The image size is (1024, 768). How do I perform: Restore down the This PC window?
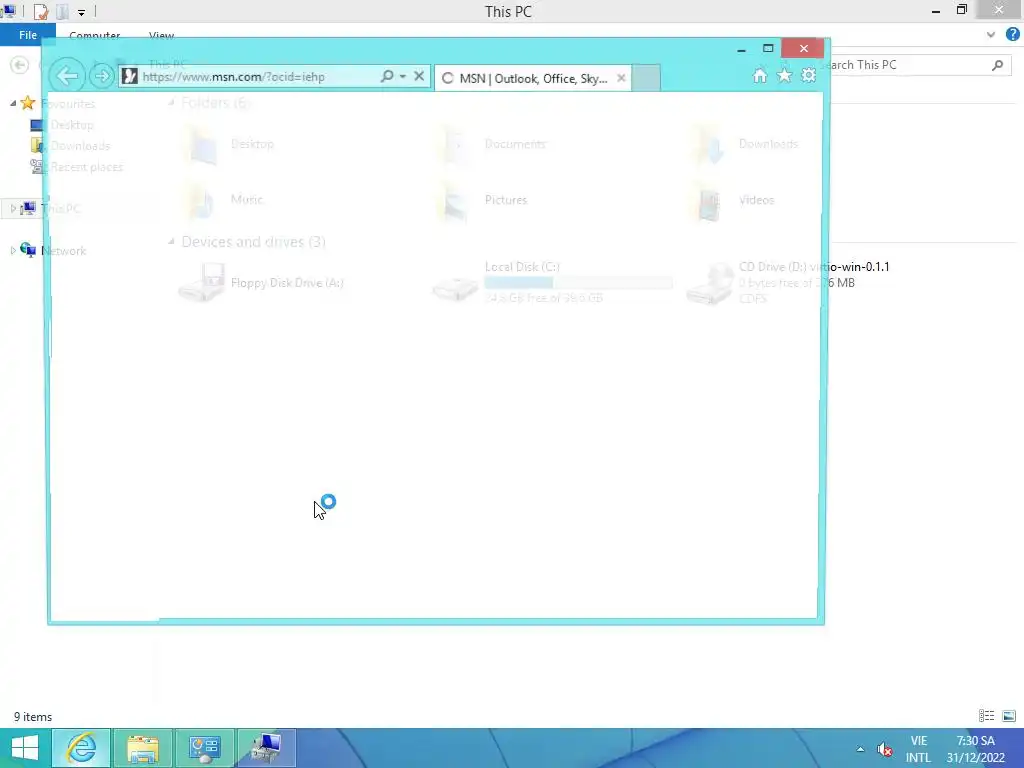tap(961, 10)
